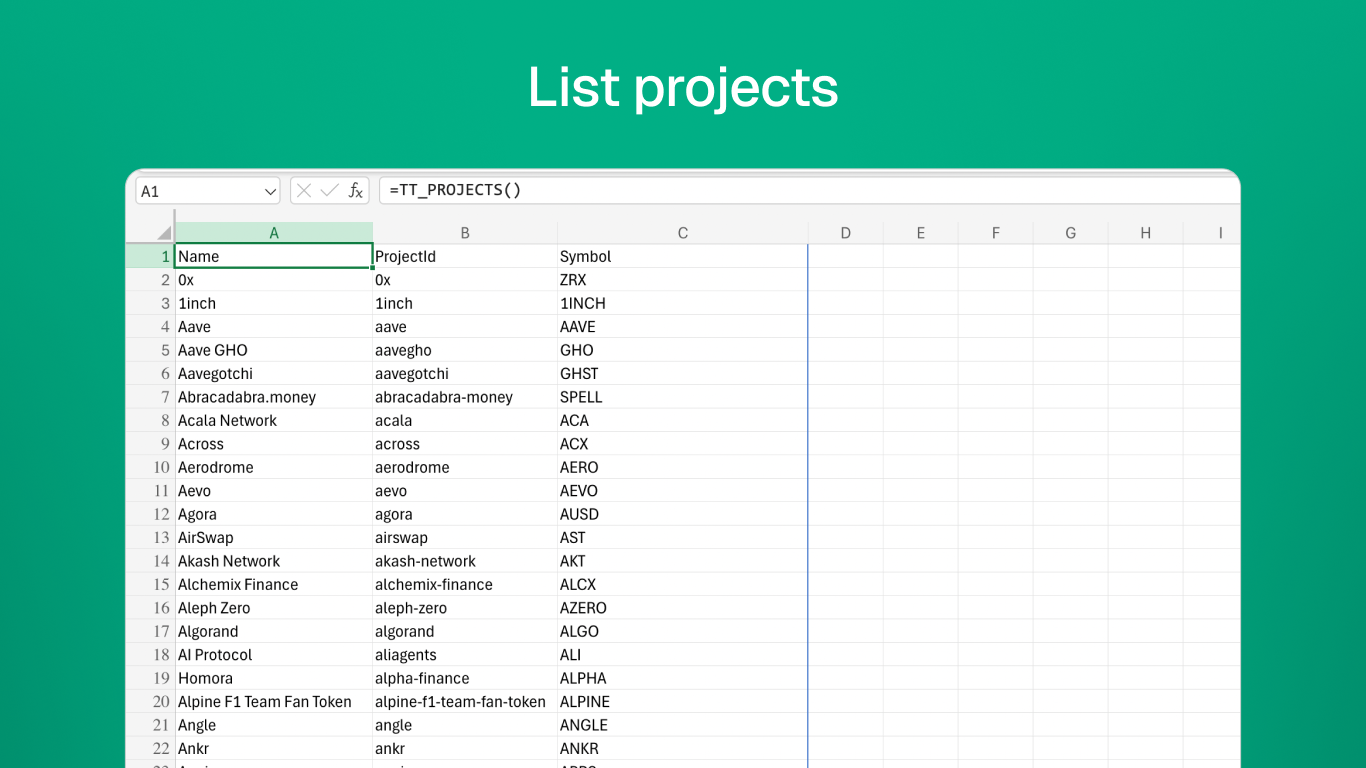Select the aleph-zero project id cell

[x=465, y=608]
